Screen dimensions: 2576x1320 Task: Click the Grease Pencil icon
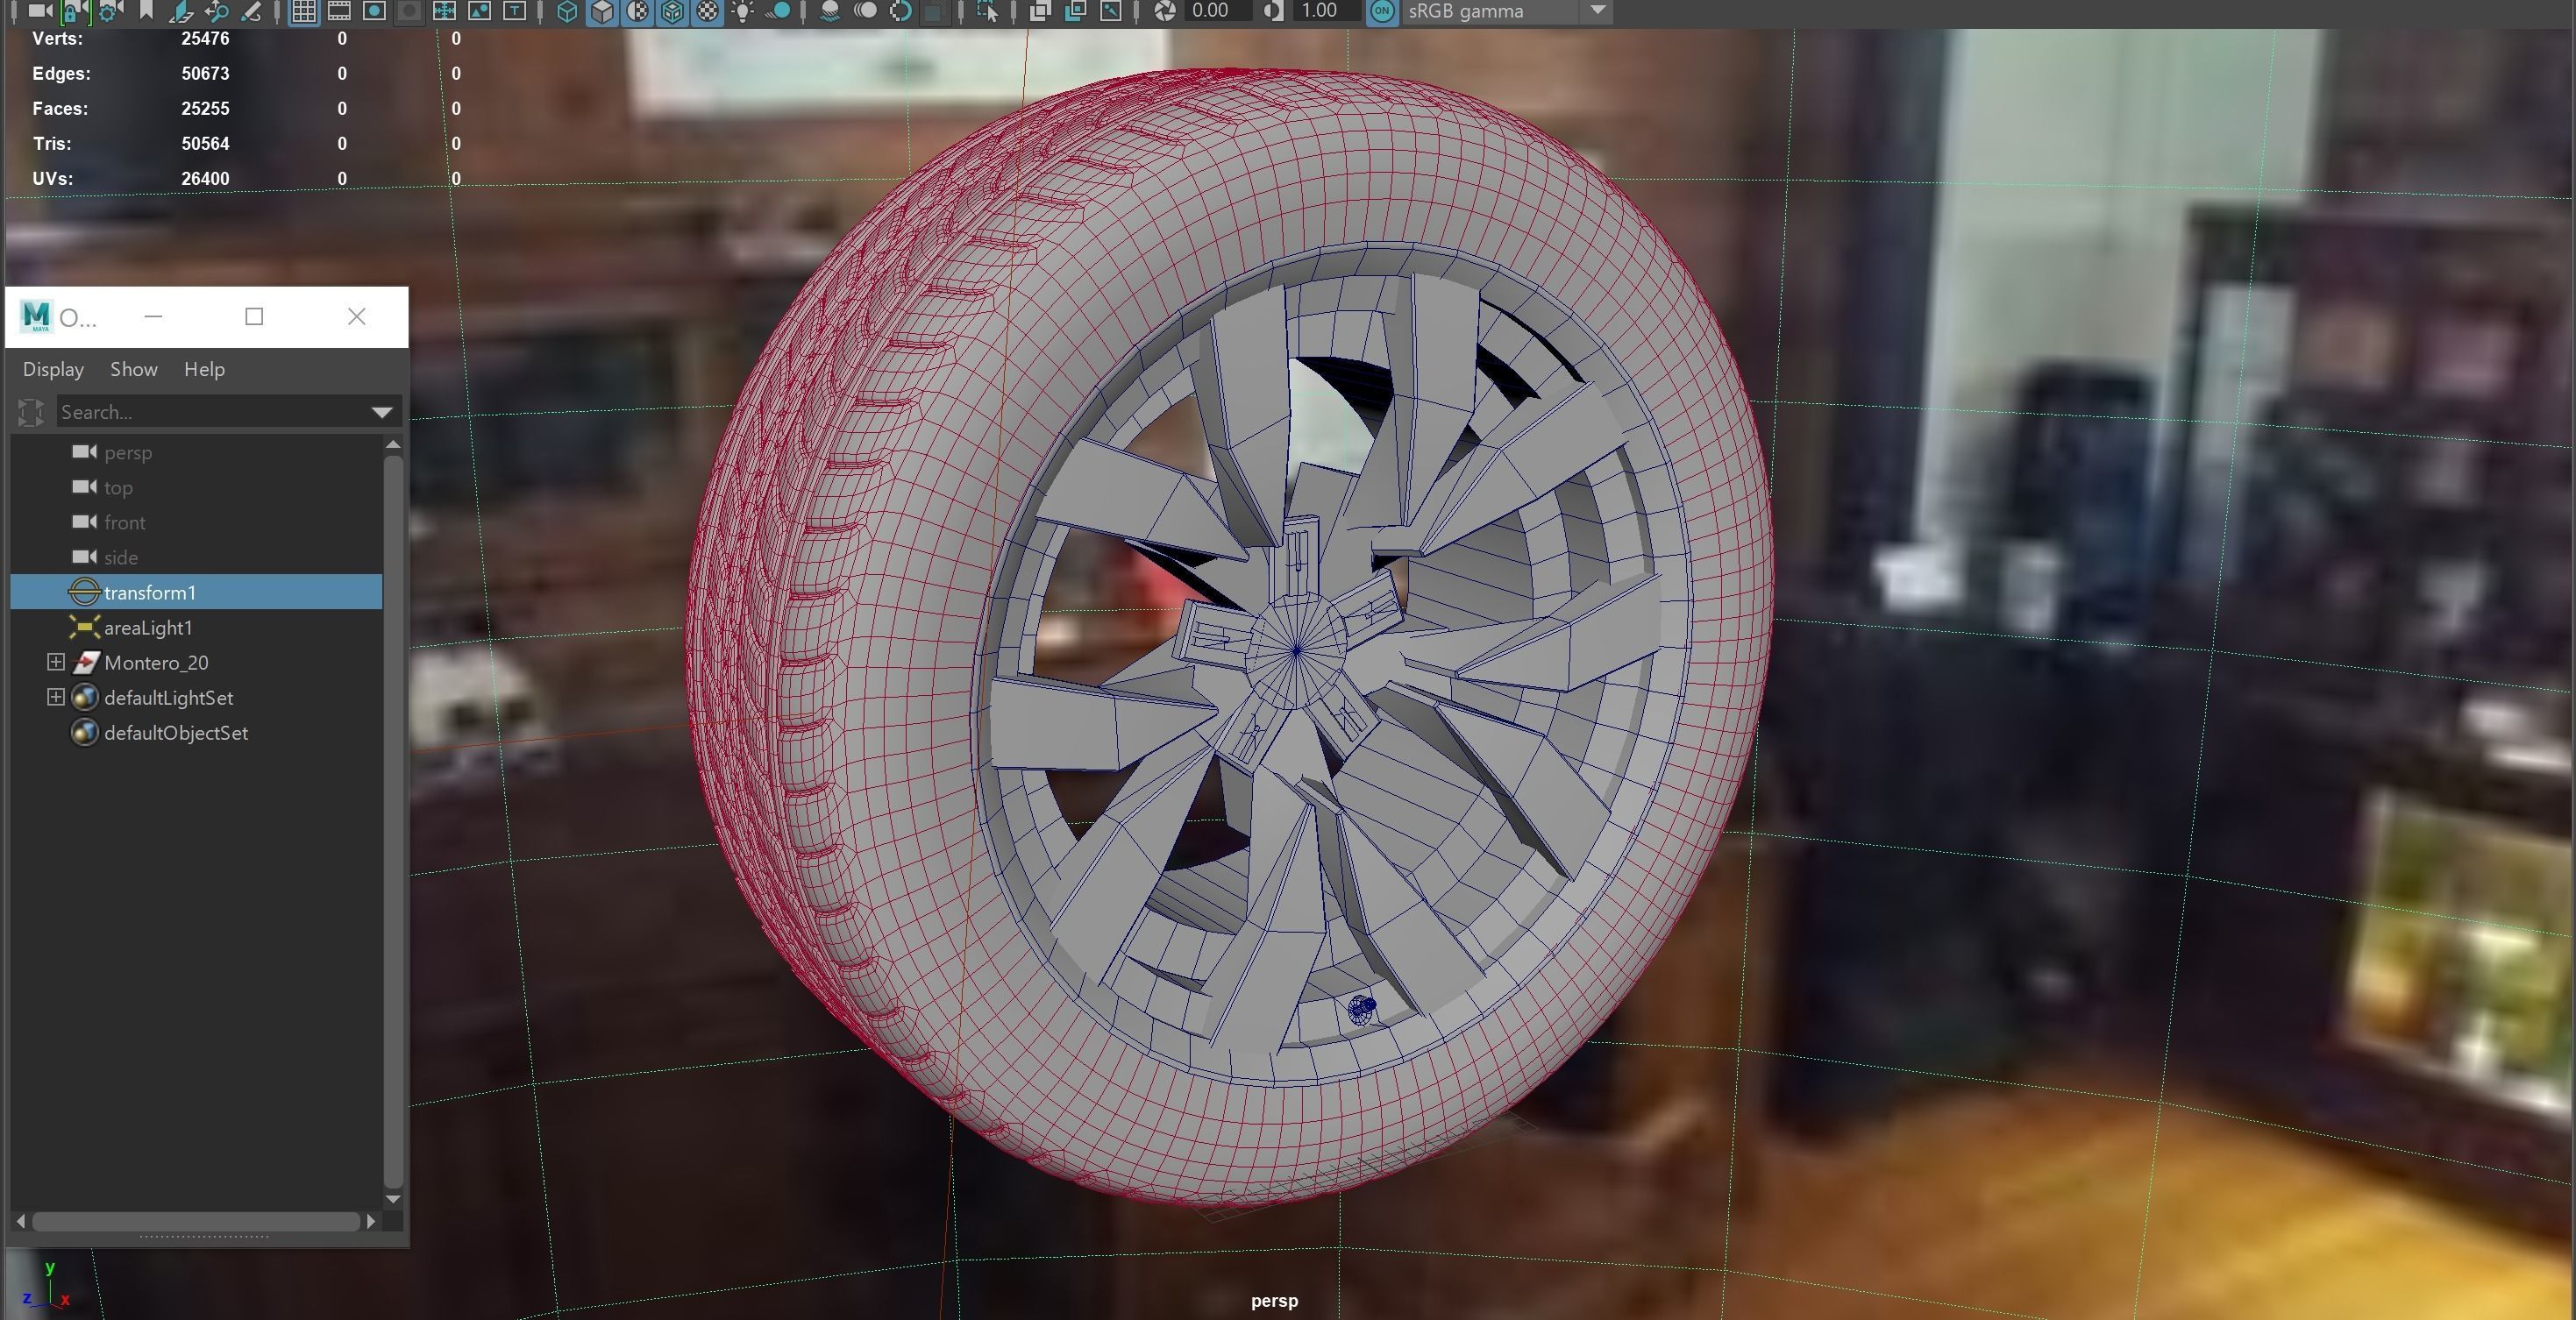251,11
